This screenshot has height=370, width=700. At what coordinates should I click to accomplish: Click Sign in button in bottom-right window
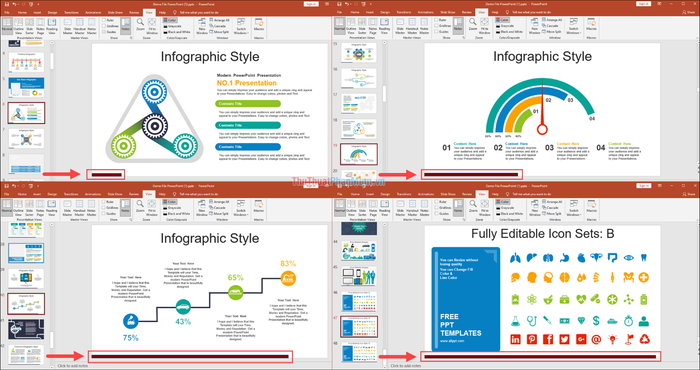(x=643, y=185)
